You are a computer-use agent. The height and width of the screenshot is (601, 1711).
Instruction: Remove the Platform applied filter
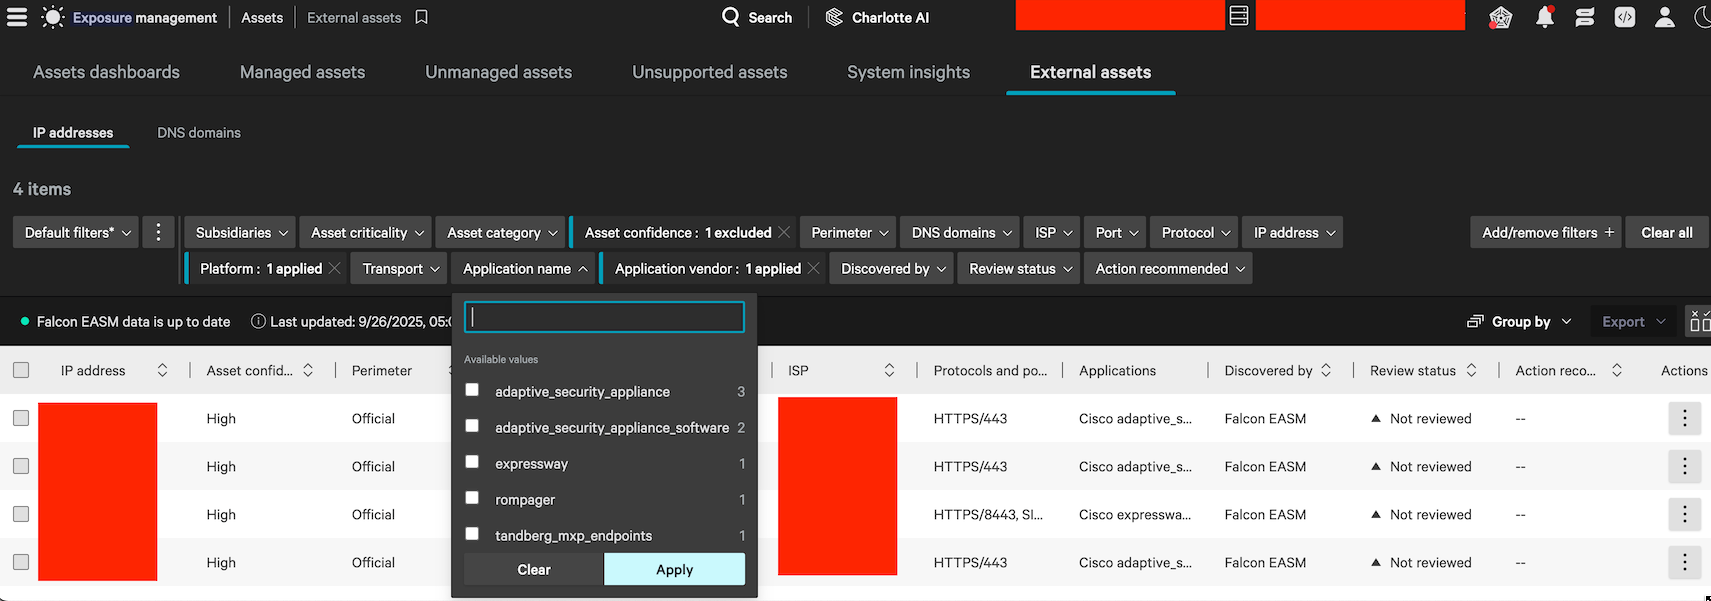(335, 268)
